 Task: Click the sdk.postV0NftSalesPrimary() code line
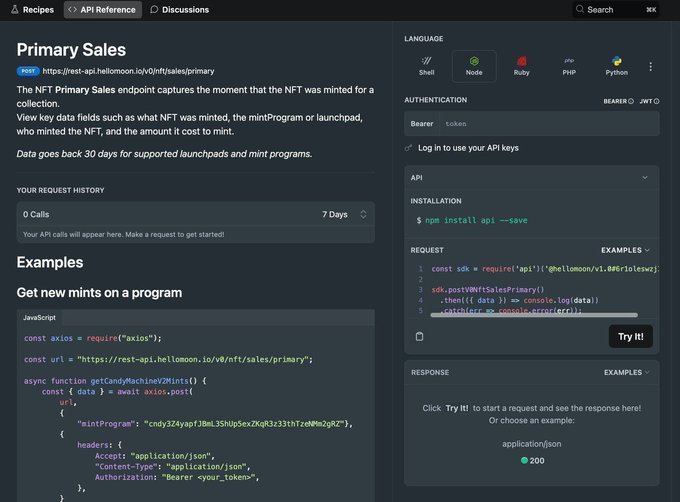[487, 290]
